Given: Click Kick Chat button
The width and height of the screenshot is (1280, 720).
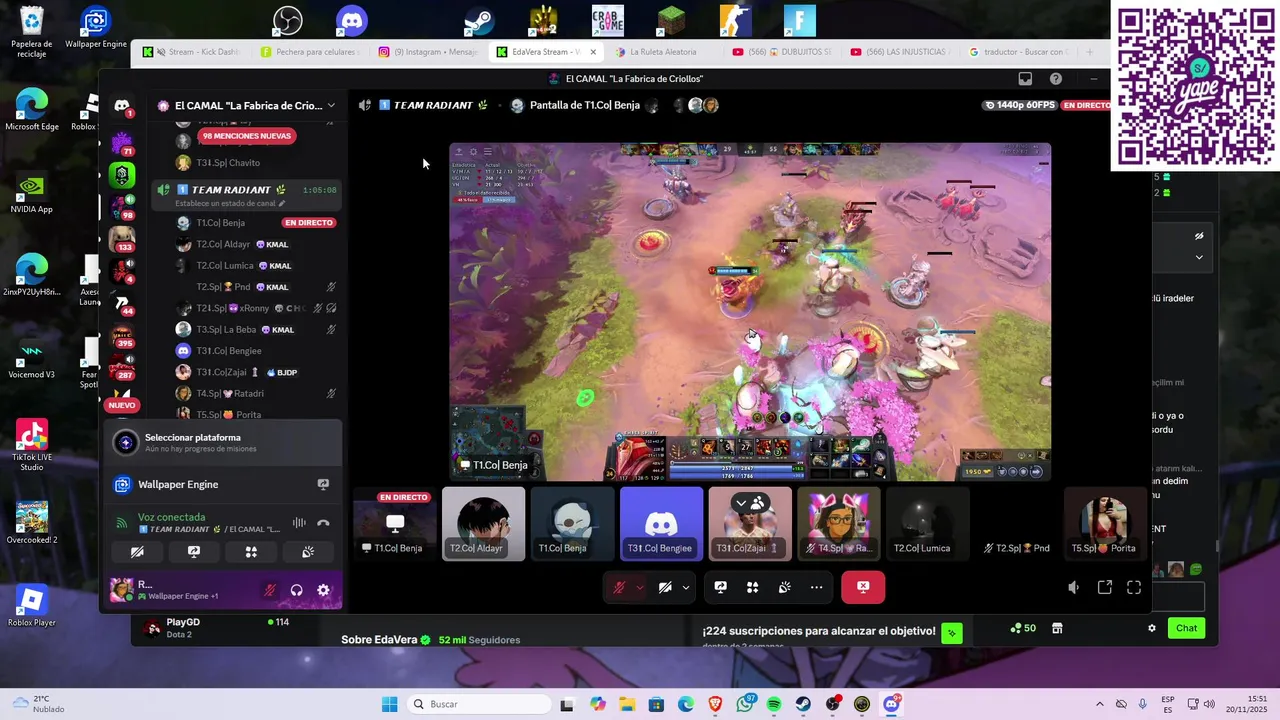Looking at the screenshot, I should coord(1186,628).
